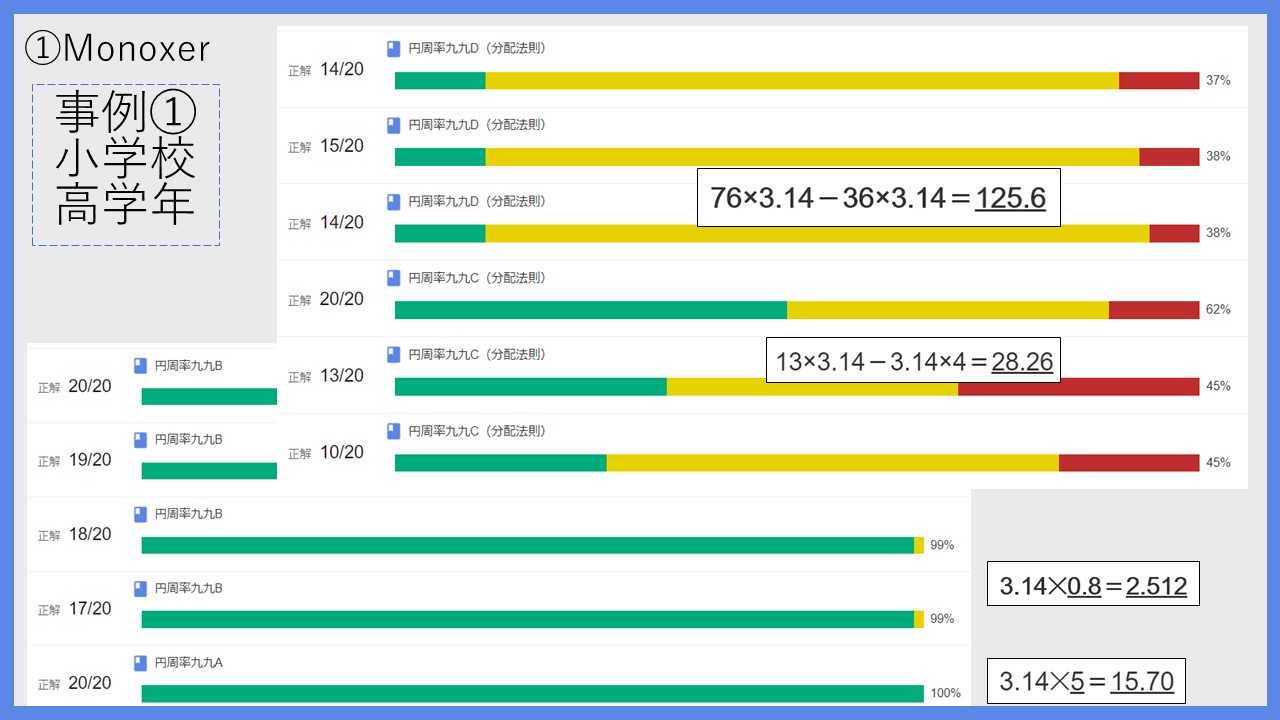
Task: Click the 100% percentage label
Action: tap(946, 693)
